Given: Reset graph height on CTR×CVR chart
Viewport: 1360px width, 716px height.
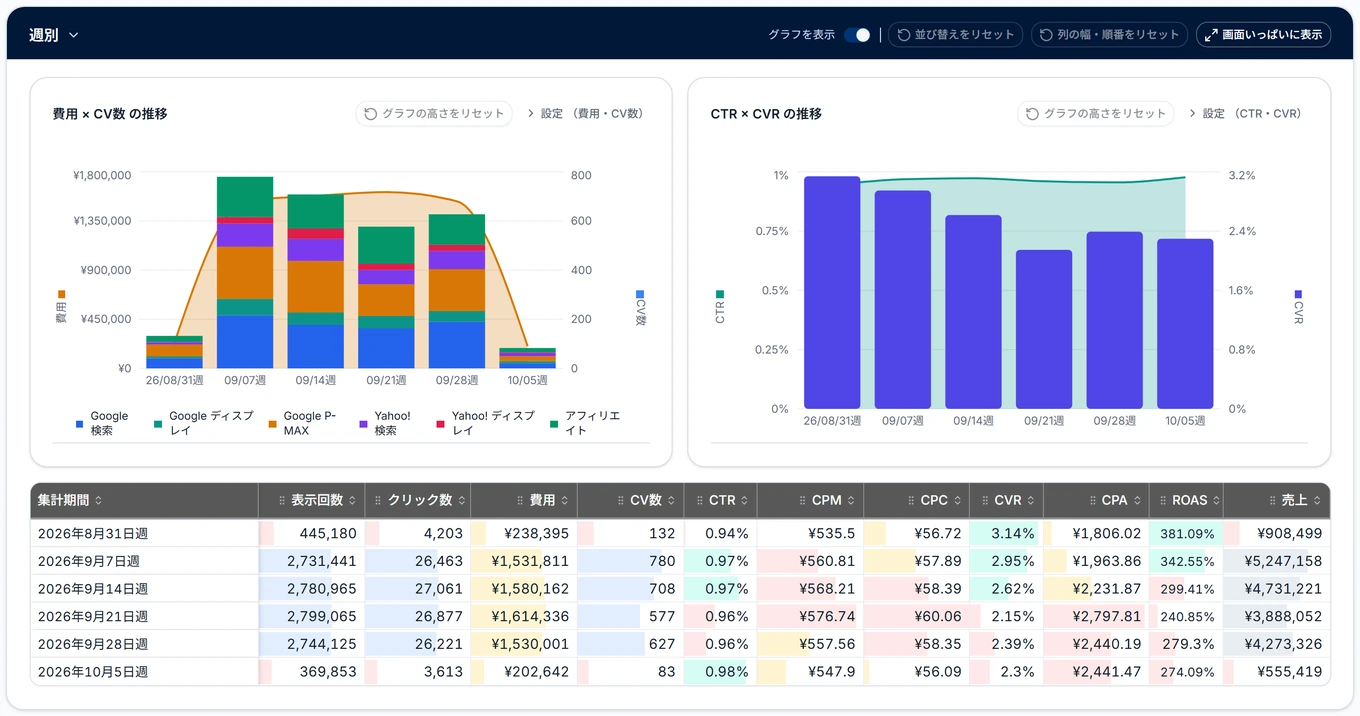Looking at the screenshot, I should click(1096, 114).
